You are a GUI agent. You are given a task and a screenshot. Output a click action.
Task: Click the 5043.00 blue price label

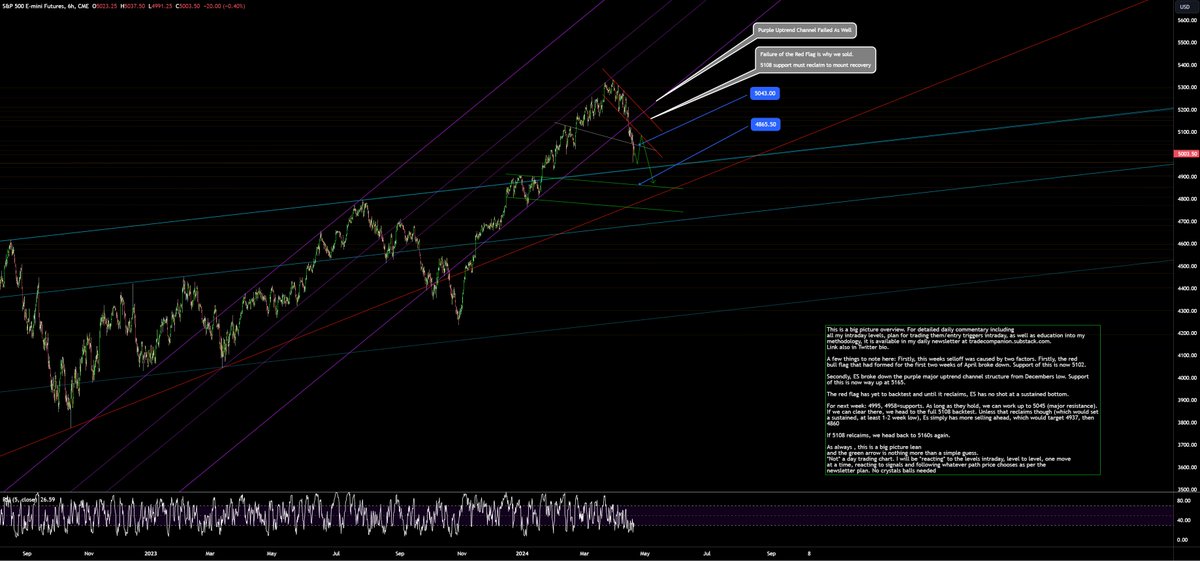765,93
